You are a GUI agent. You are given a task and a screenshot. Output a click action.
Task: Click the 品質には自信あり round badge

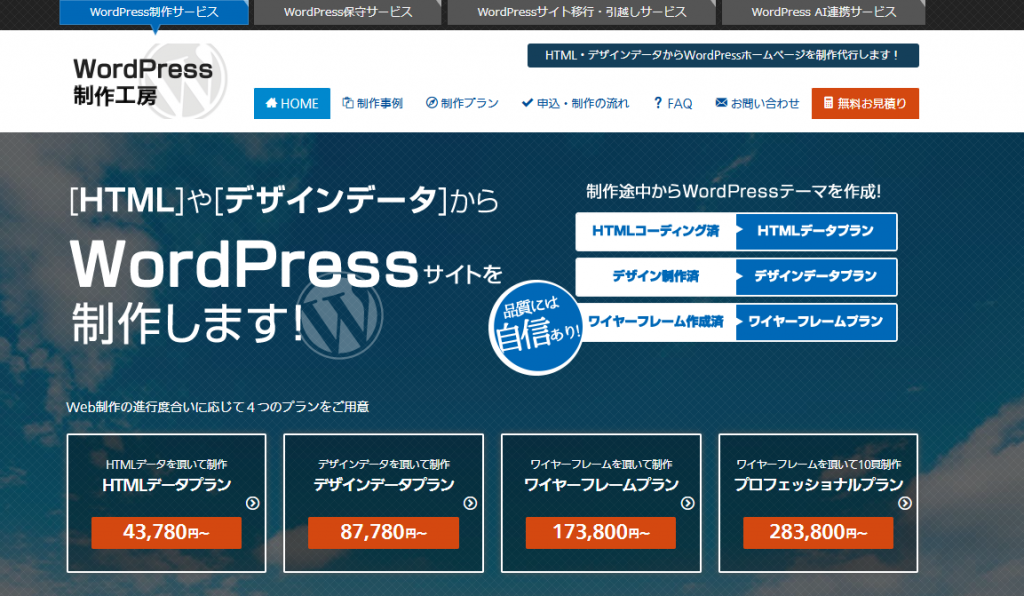pos(536,328)
